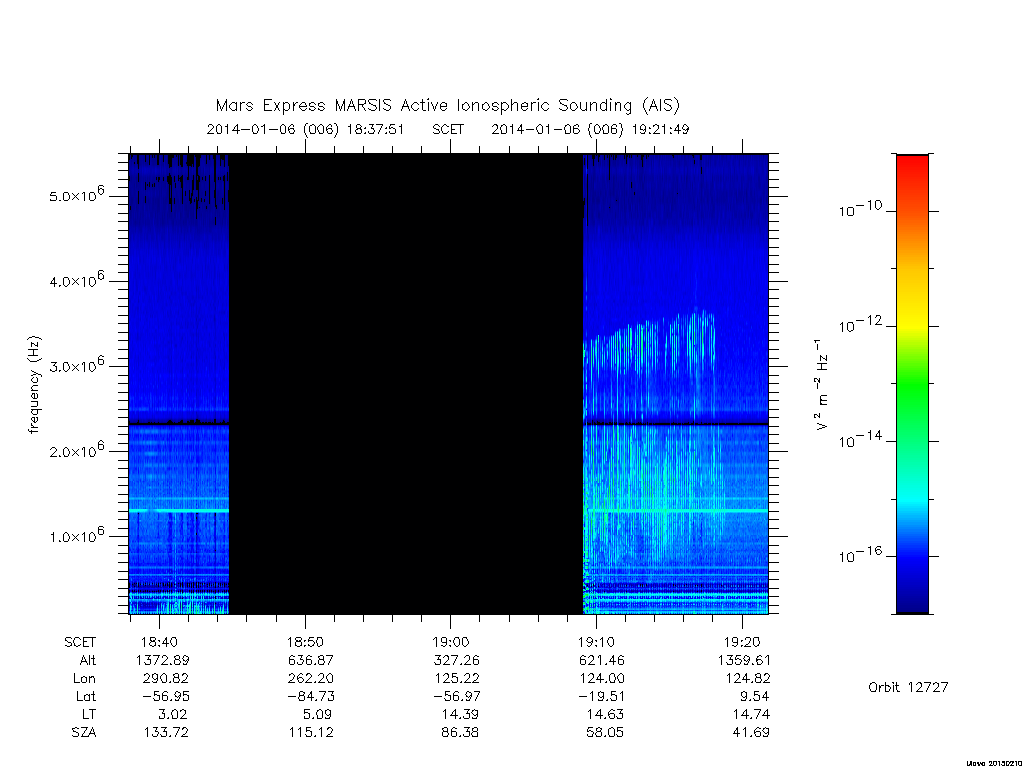
Task: Click the SZA row label
Action: (x=84, y=732)
